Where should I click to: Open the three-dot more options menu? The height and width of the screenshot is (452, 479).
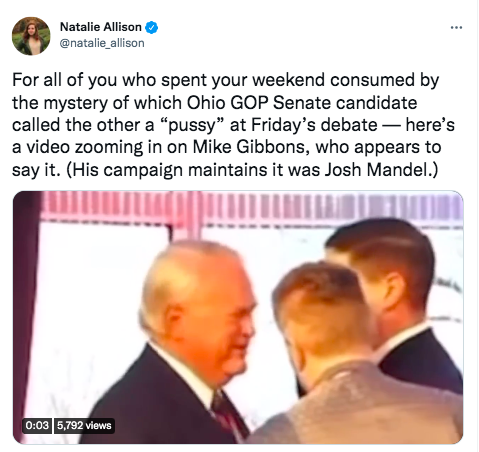(456, 27)
